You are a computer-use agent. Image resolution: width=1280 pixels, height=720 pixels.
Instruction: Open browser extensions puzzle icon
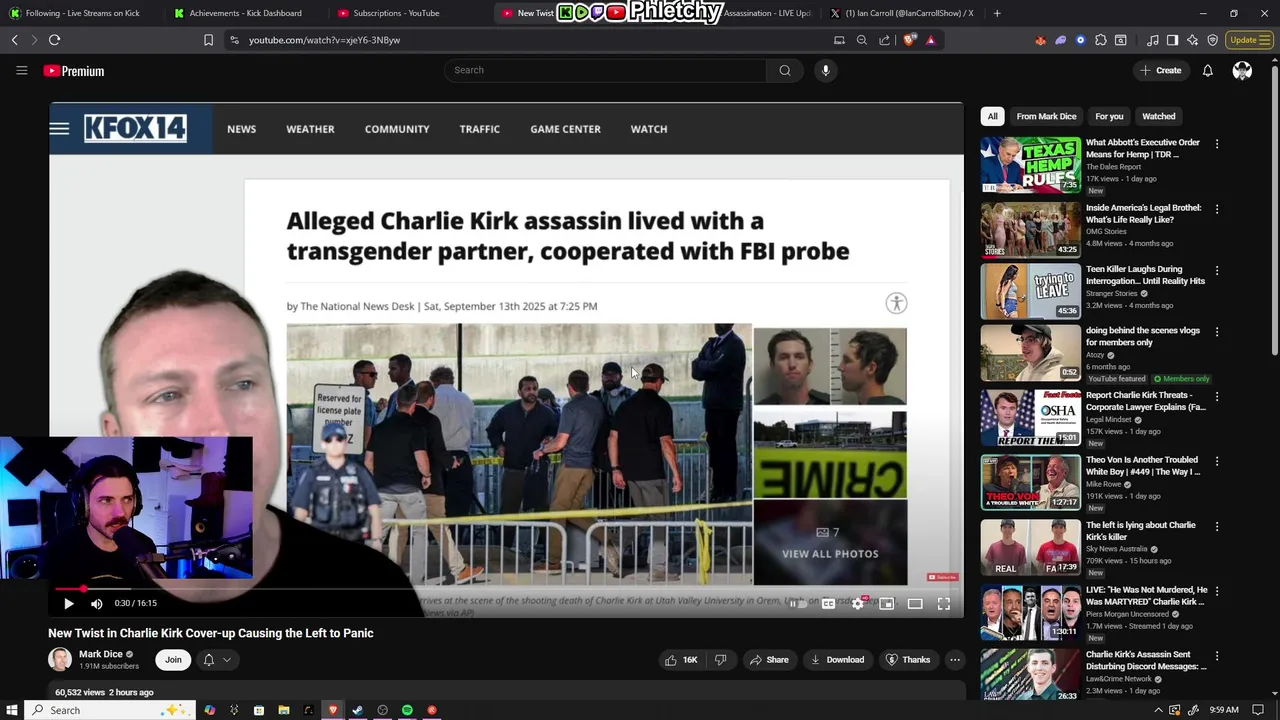1101,40
